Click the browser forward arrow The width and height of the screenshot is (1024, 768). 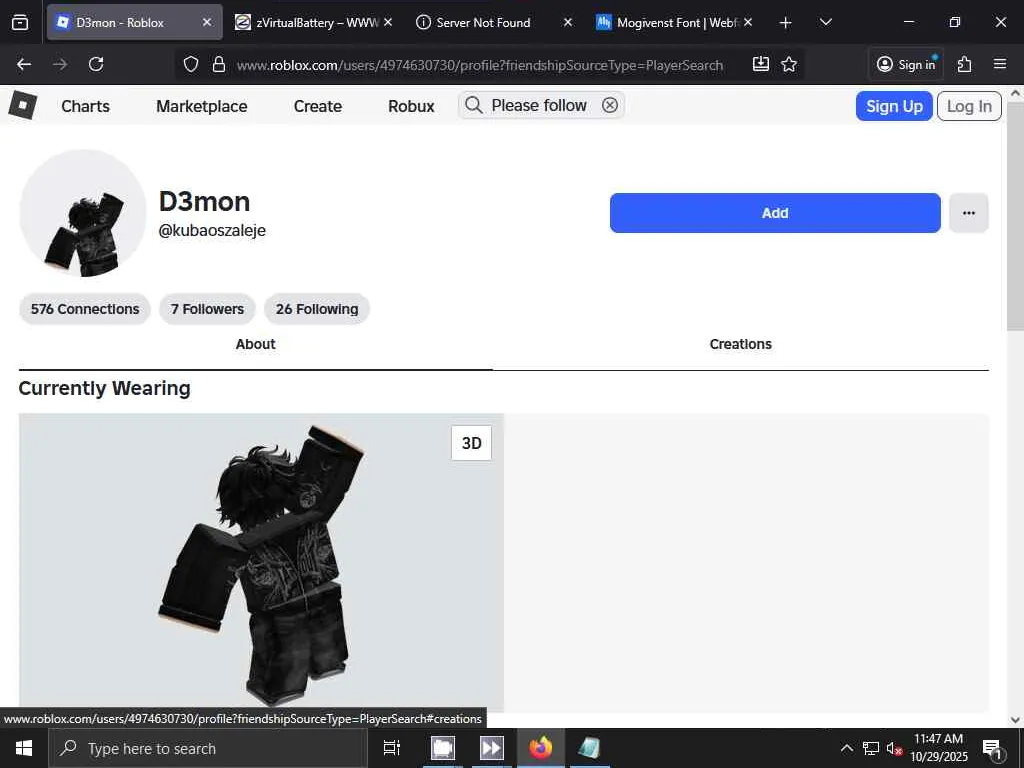tap(60, 64)
